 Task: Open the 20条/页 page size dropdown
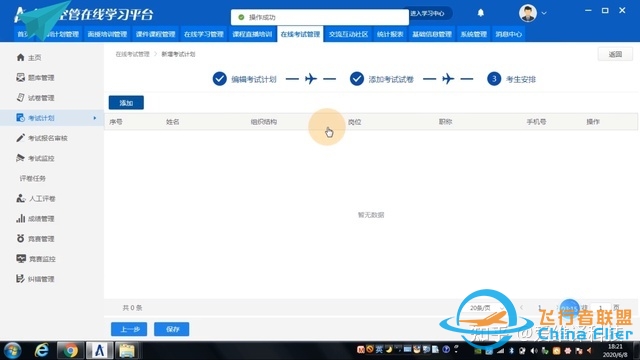[x=486, y=308]
